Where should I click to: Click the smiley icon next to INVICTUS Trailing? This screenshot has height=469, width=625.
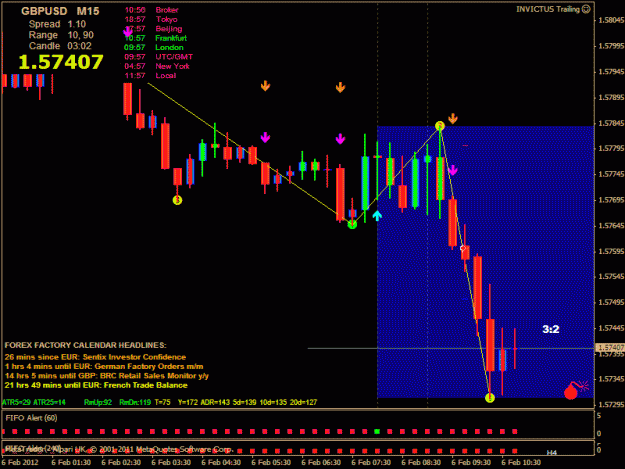click(586, 9)
